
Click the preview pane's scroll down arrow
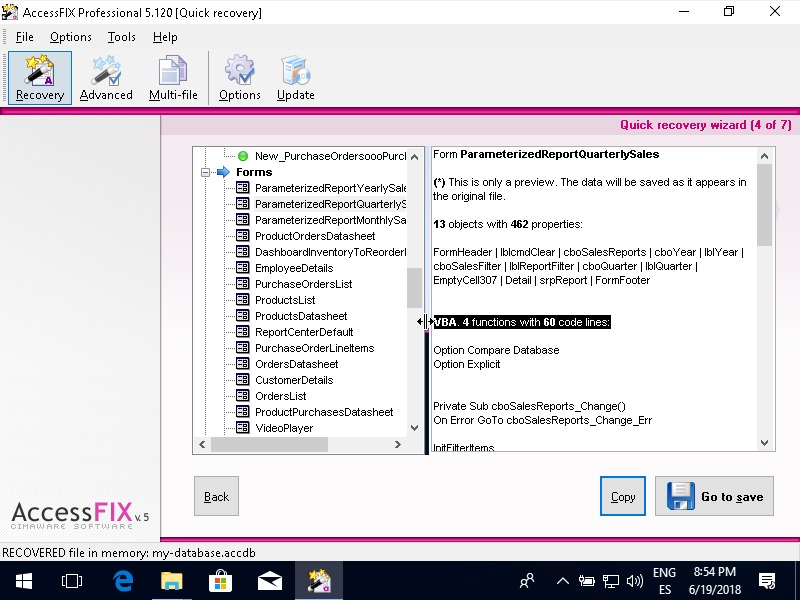(x=765, y=443)
